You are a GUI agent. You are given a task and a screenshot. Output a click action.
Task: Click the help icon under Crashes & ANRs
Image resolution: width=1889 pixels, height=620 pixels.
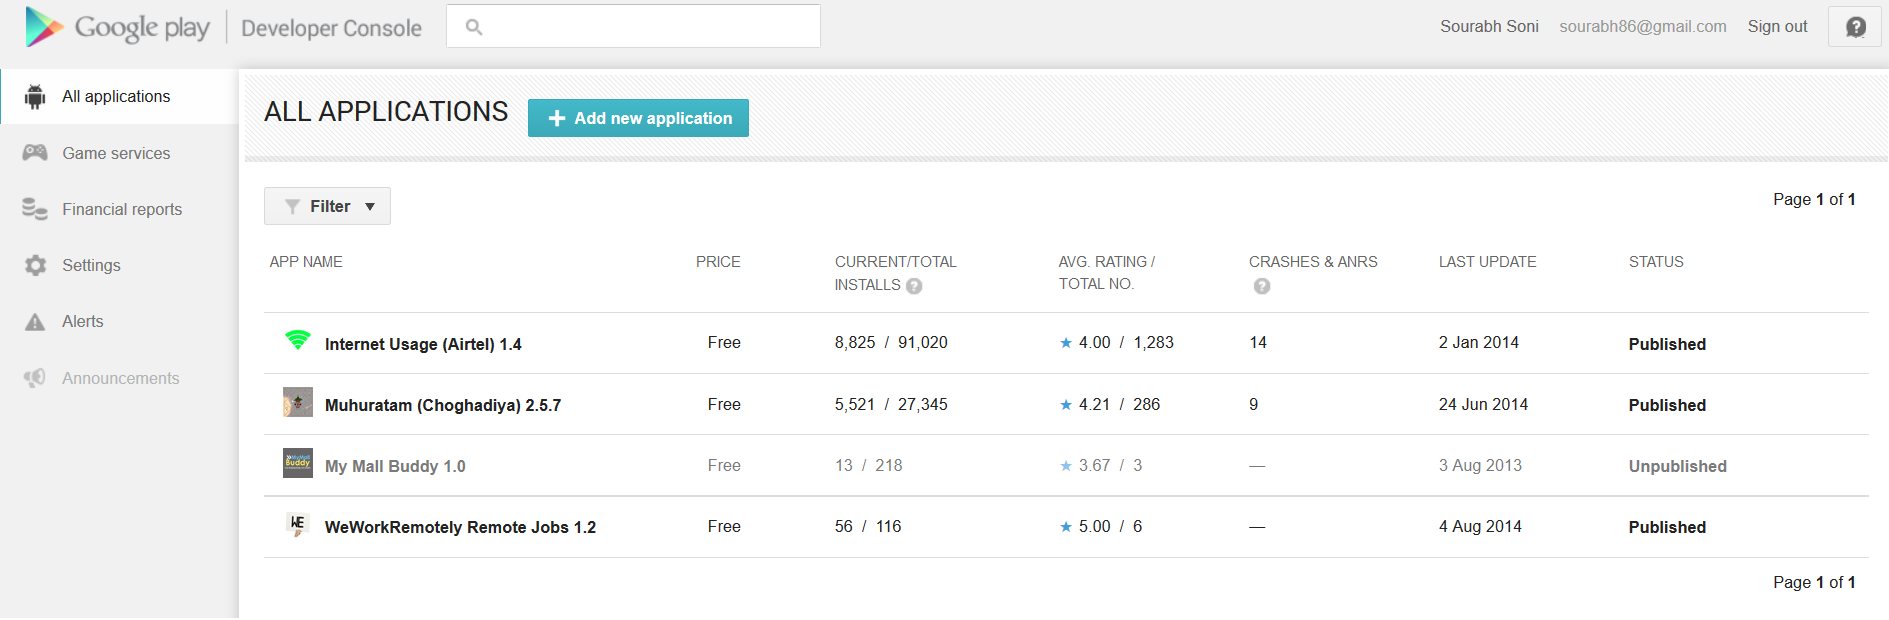pos(1262,286)
